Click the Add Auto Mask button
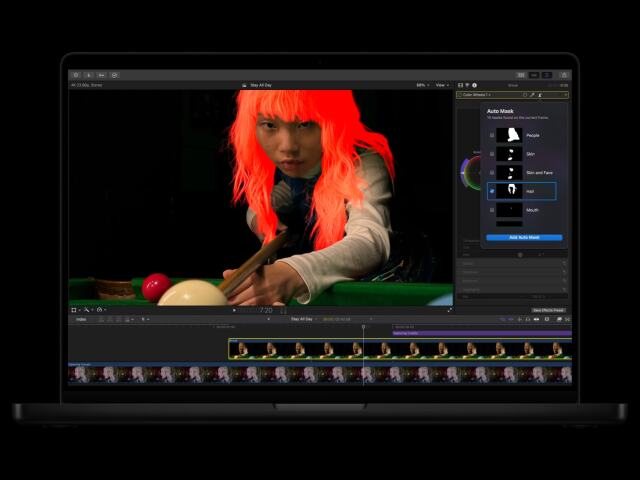 [x=524, y=237]
